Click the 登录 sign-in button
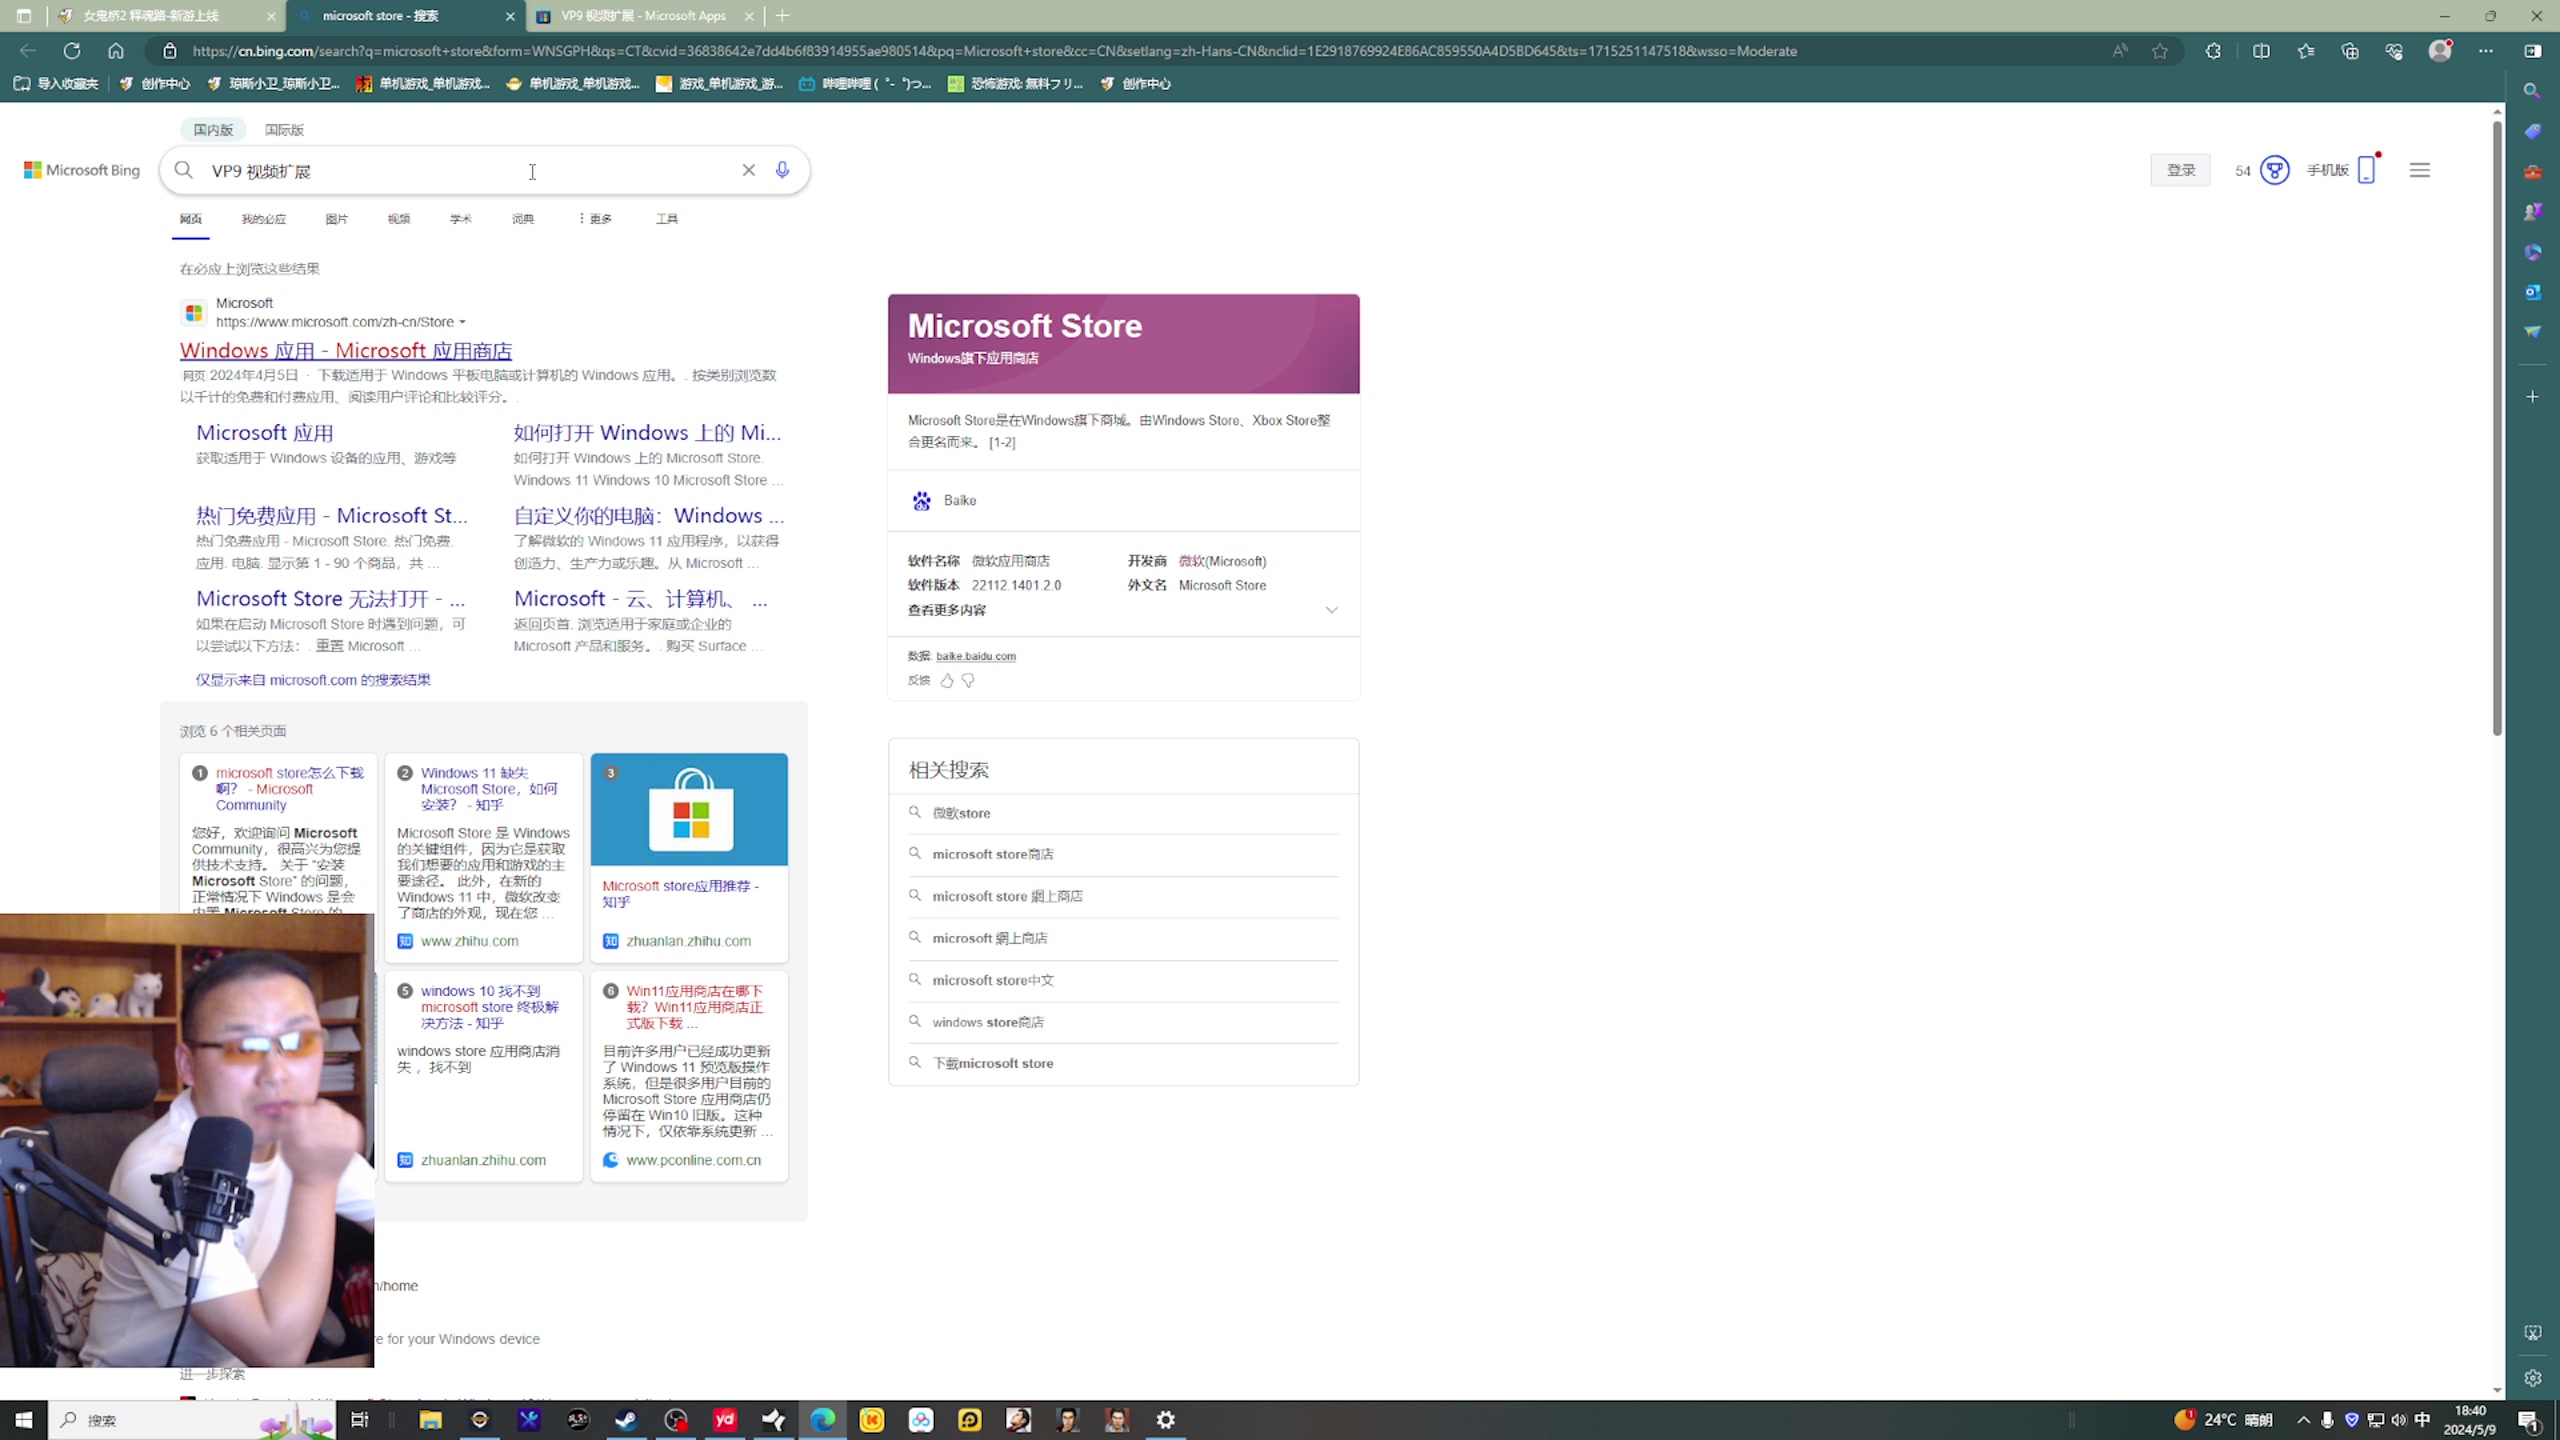 [x=2180, y=170]
